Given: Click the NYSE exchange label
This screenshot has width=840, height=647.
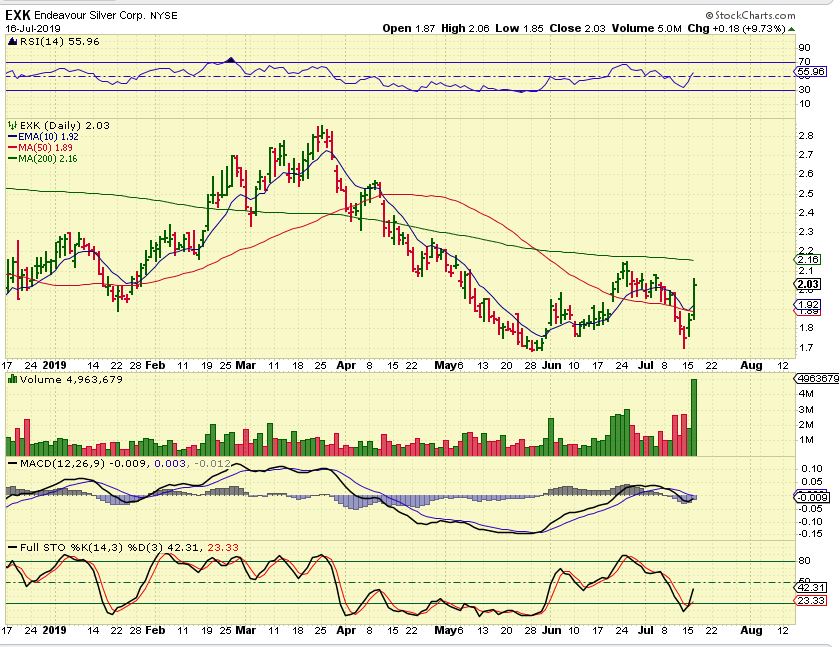Looking at the screenshot, I should 163,16.
